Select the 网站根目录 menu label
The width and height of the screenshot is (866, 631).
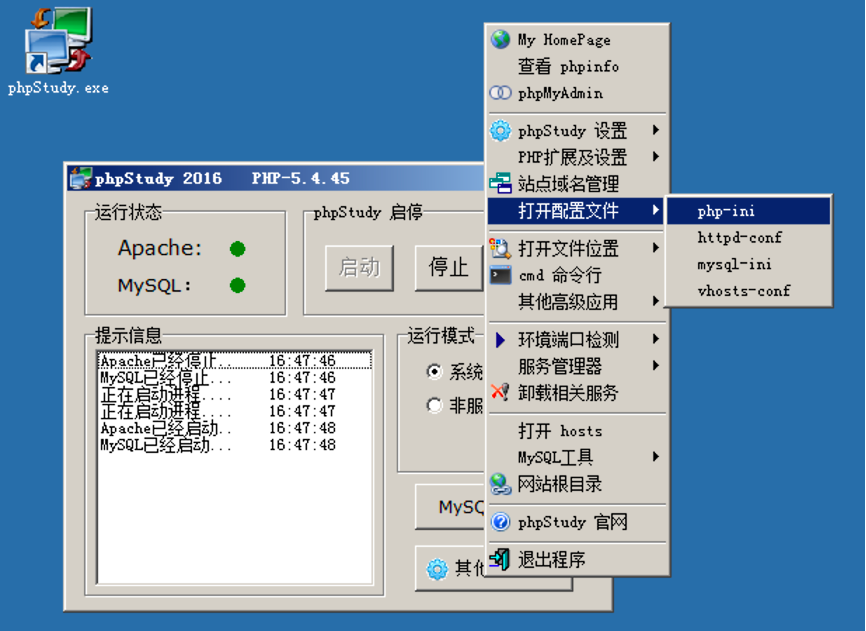(x=559, y=484)
